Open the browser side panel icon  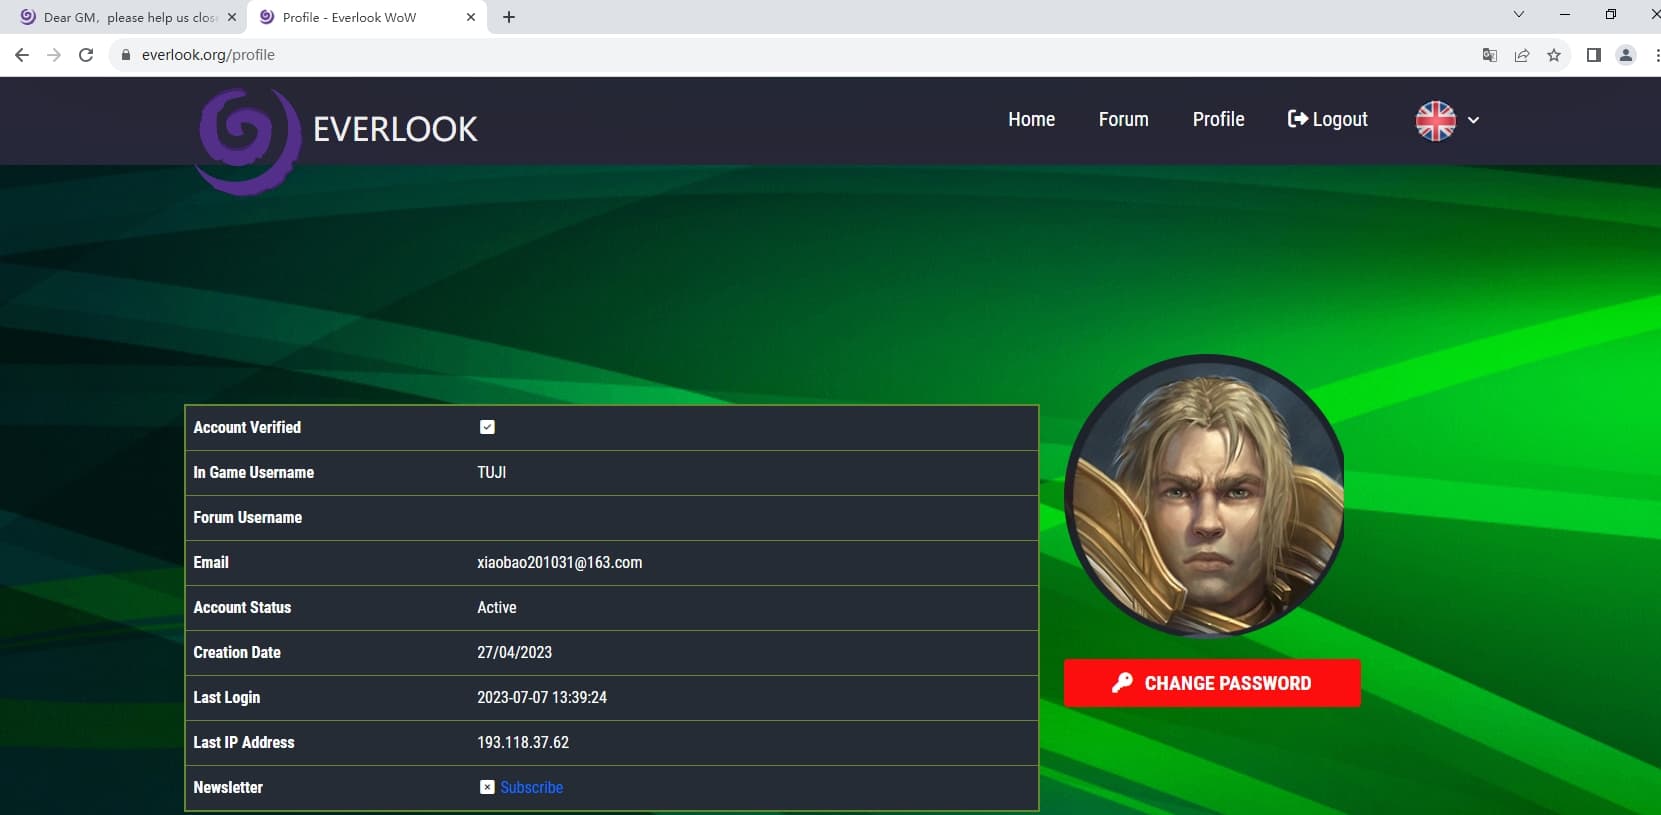tap(1594, 55)
